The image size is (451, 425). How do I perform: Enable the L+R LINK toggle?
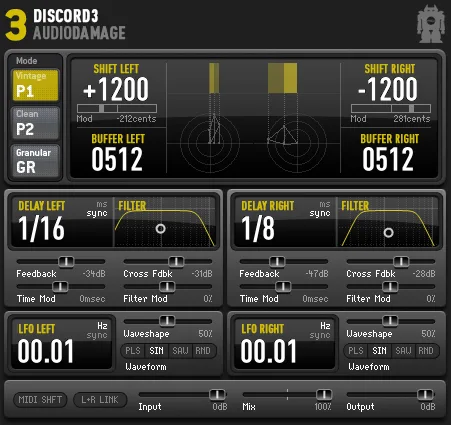100,399
